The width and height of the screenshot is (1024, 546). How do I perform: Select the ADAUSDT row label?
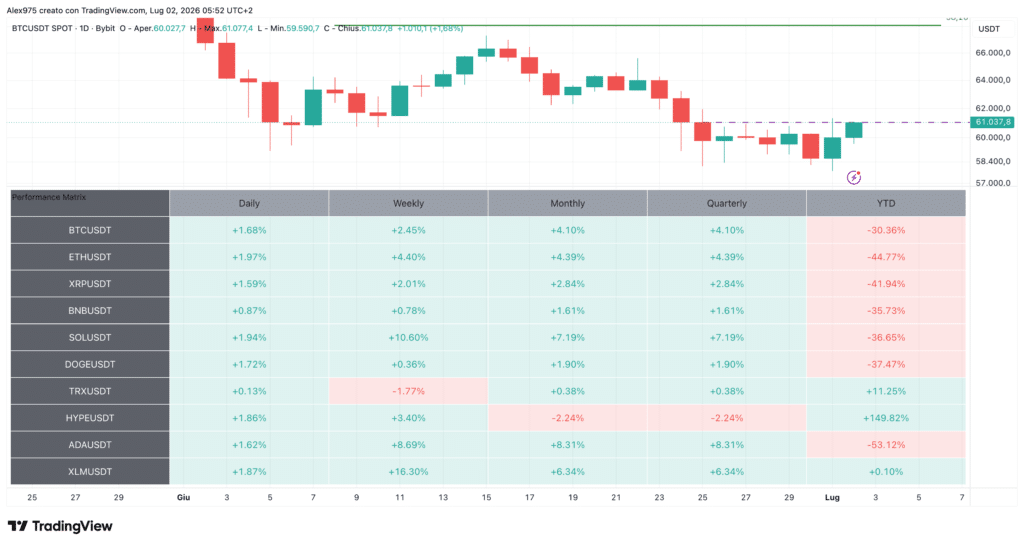(89, 444)
